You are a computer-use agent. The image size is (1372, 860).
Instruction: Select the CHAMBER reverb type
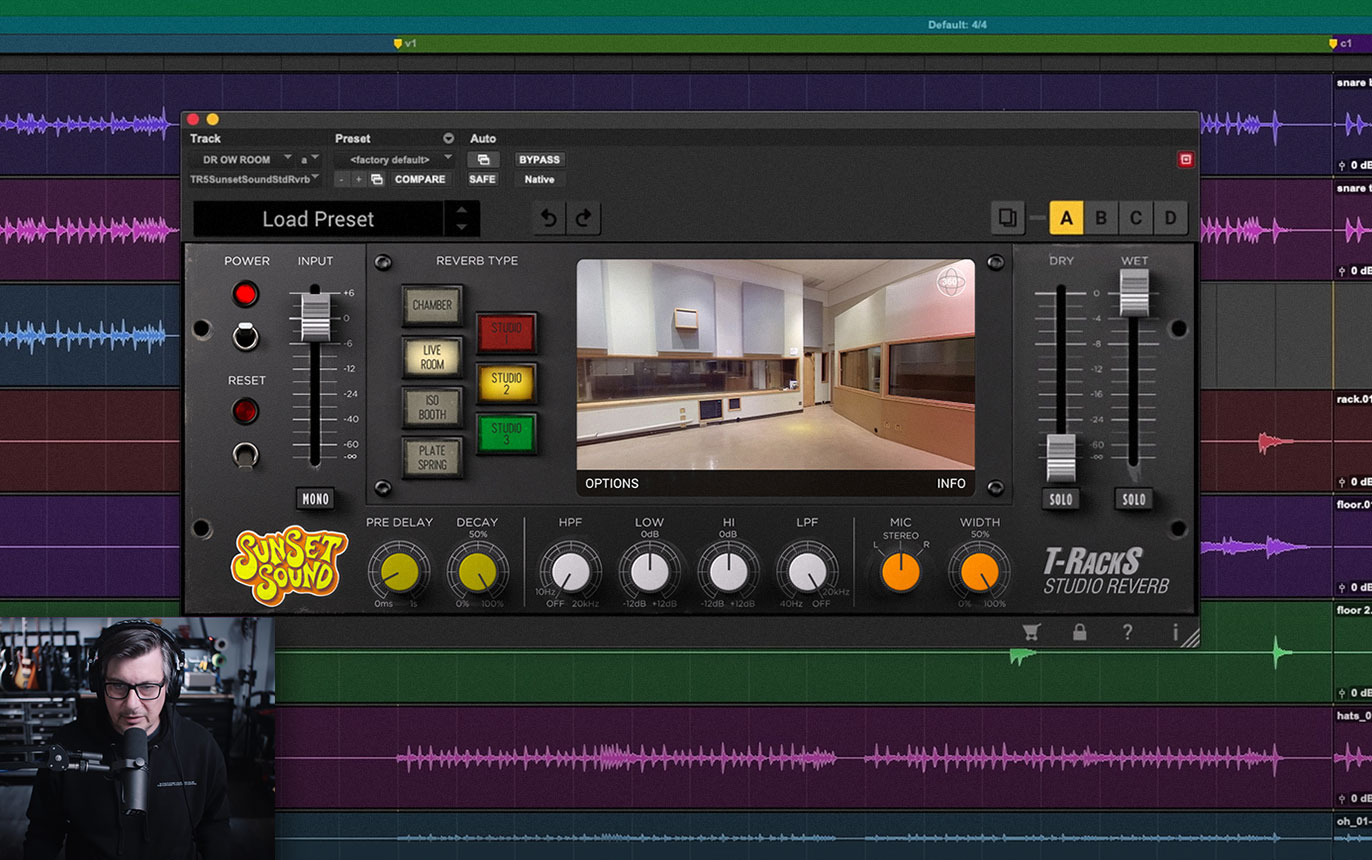click(432, 305)
